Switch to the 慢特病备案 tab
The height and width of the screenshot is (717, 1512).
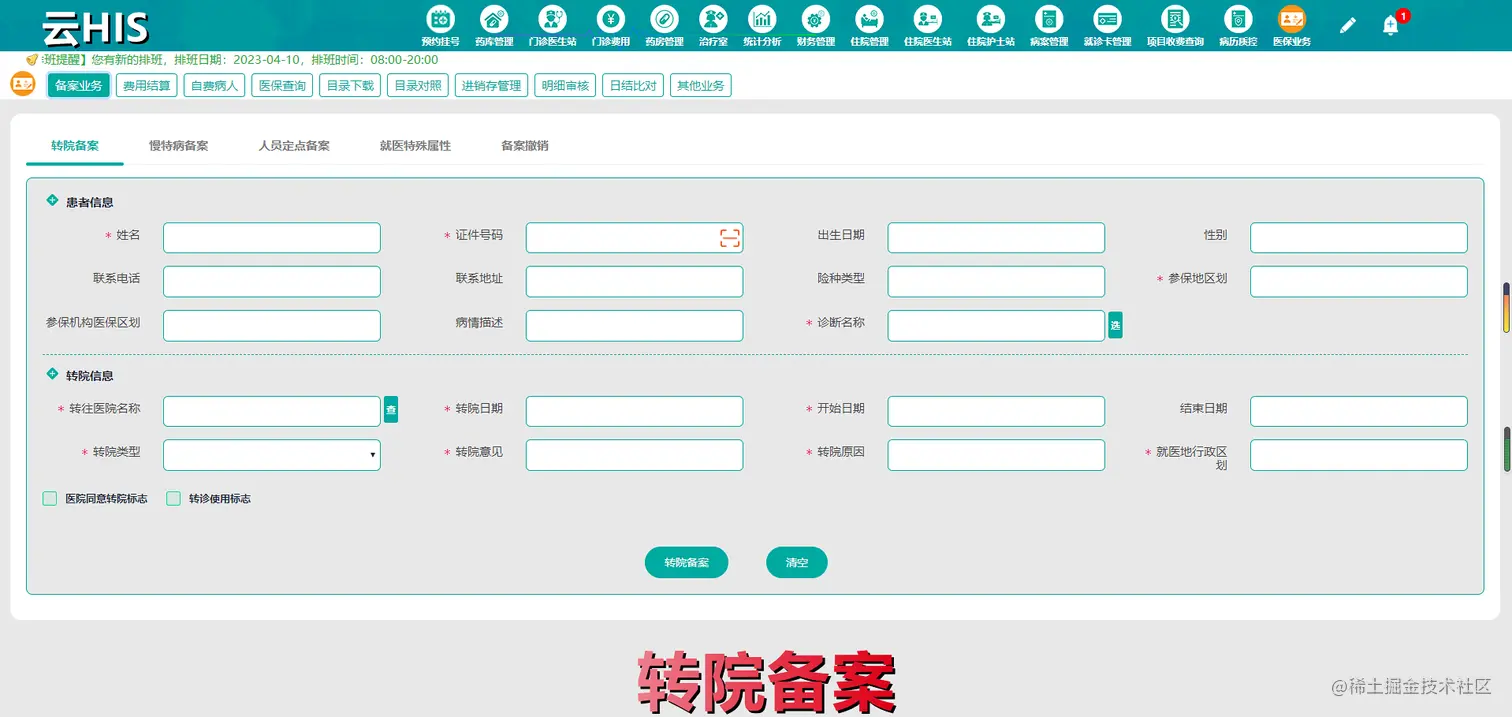[x=180, y=144]
